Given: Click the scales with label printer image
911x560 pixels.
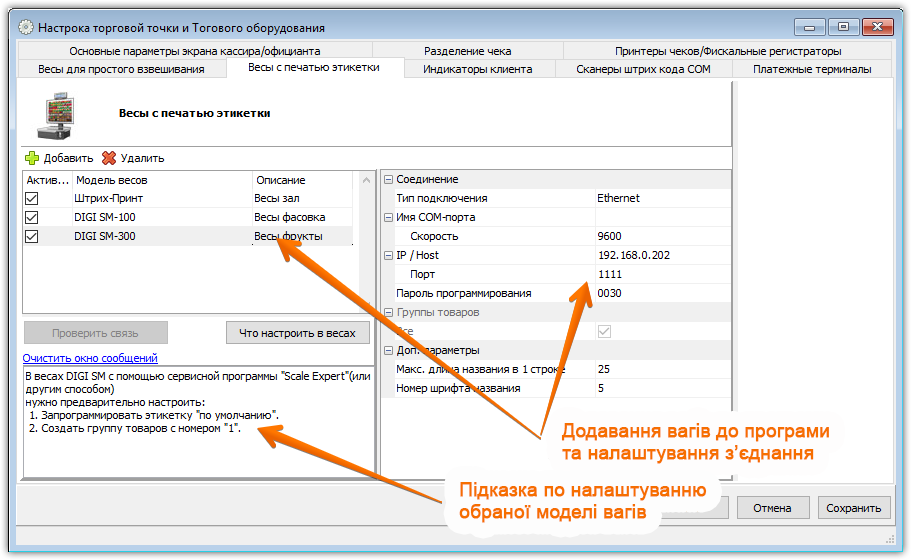Looking at the screenshot, I should (56, 115).
